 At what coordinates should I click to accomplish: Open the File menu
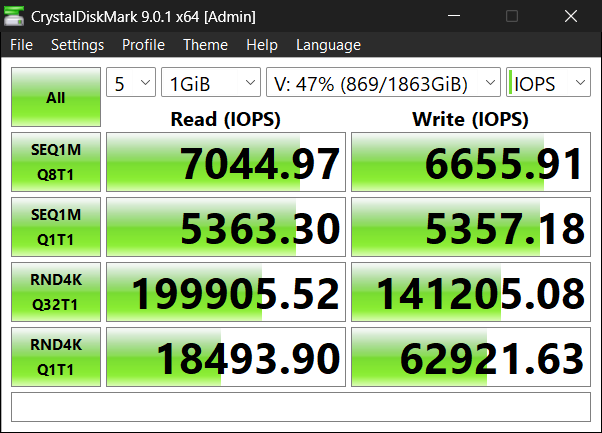[22, 45]
